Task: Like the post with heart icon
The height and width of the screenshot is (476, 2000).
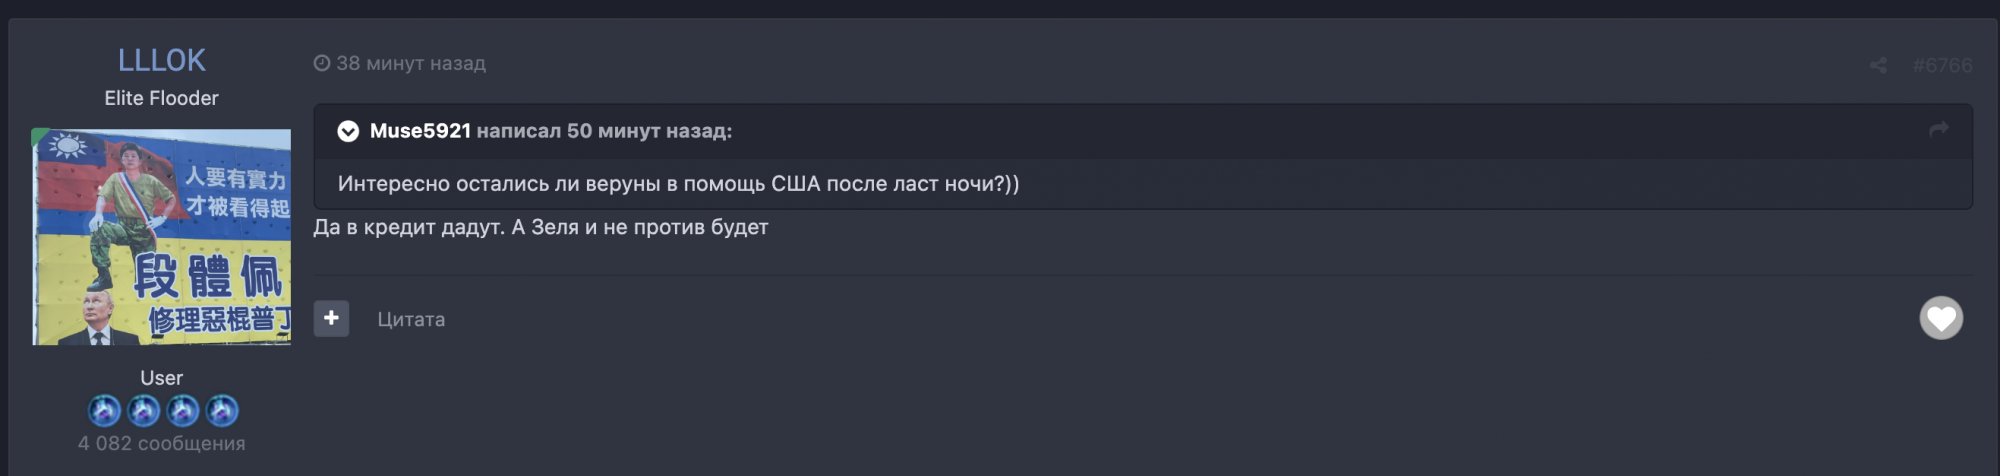Action: point(1940,319)
